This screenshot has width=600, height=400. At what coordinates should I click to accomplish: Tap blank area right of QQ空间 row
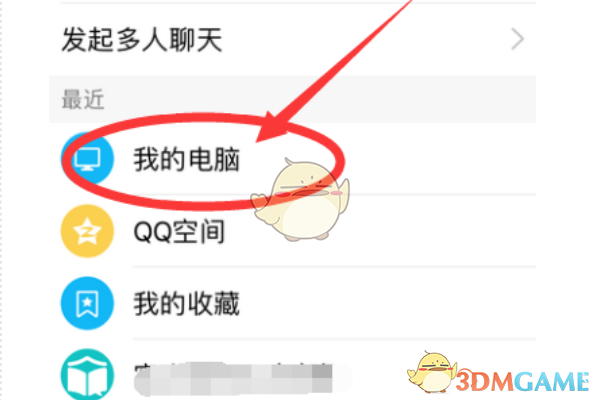(x=440, y=232)
